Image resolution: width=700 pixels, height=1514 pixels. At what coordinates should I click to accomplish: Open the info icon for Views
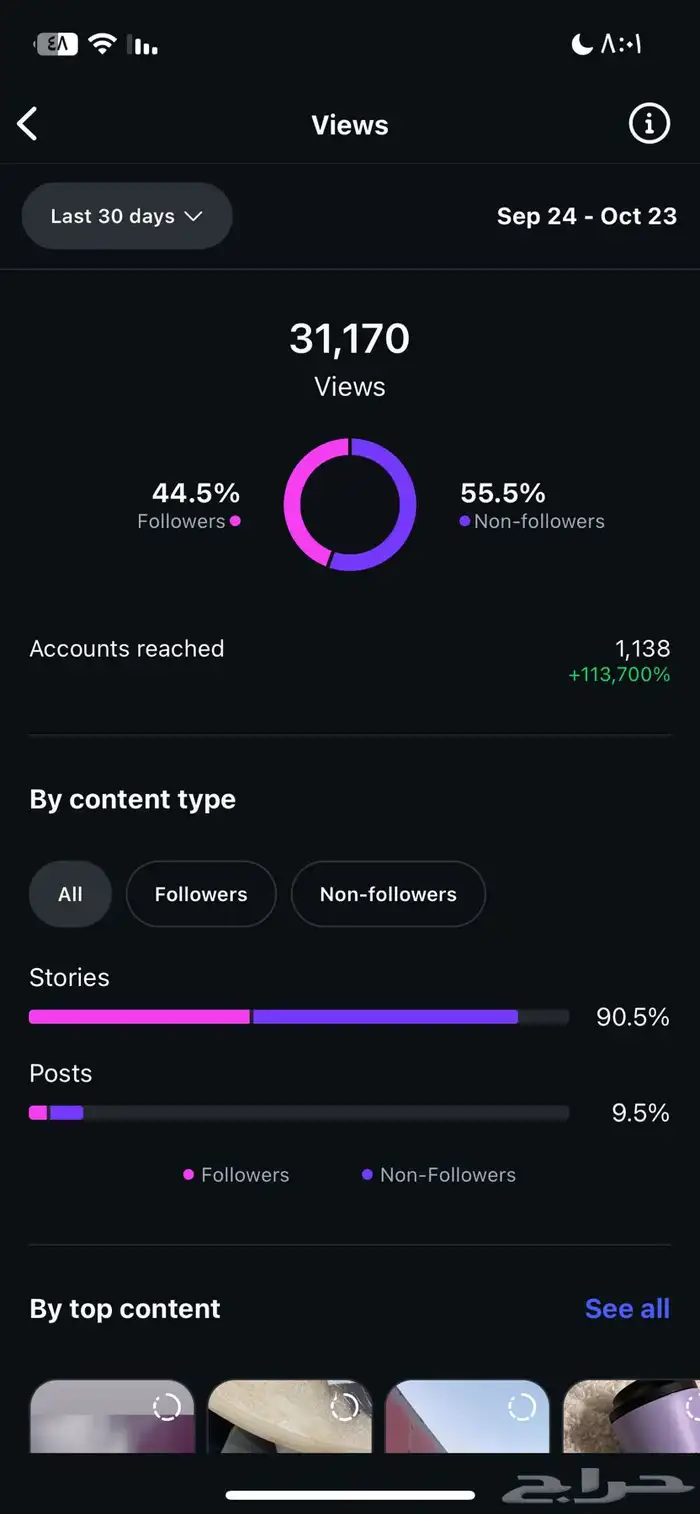(x=649, y=124)
